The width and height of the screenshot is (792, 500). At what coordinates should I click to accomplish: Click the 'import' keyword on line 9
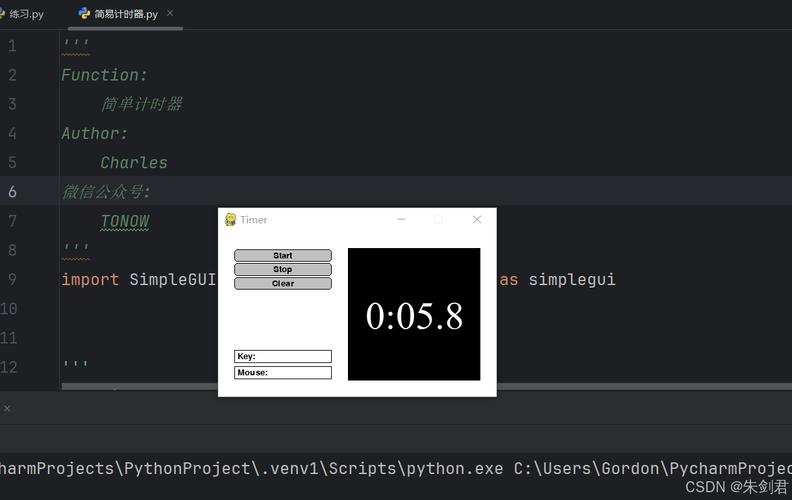point(90,279)
